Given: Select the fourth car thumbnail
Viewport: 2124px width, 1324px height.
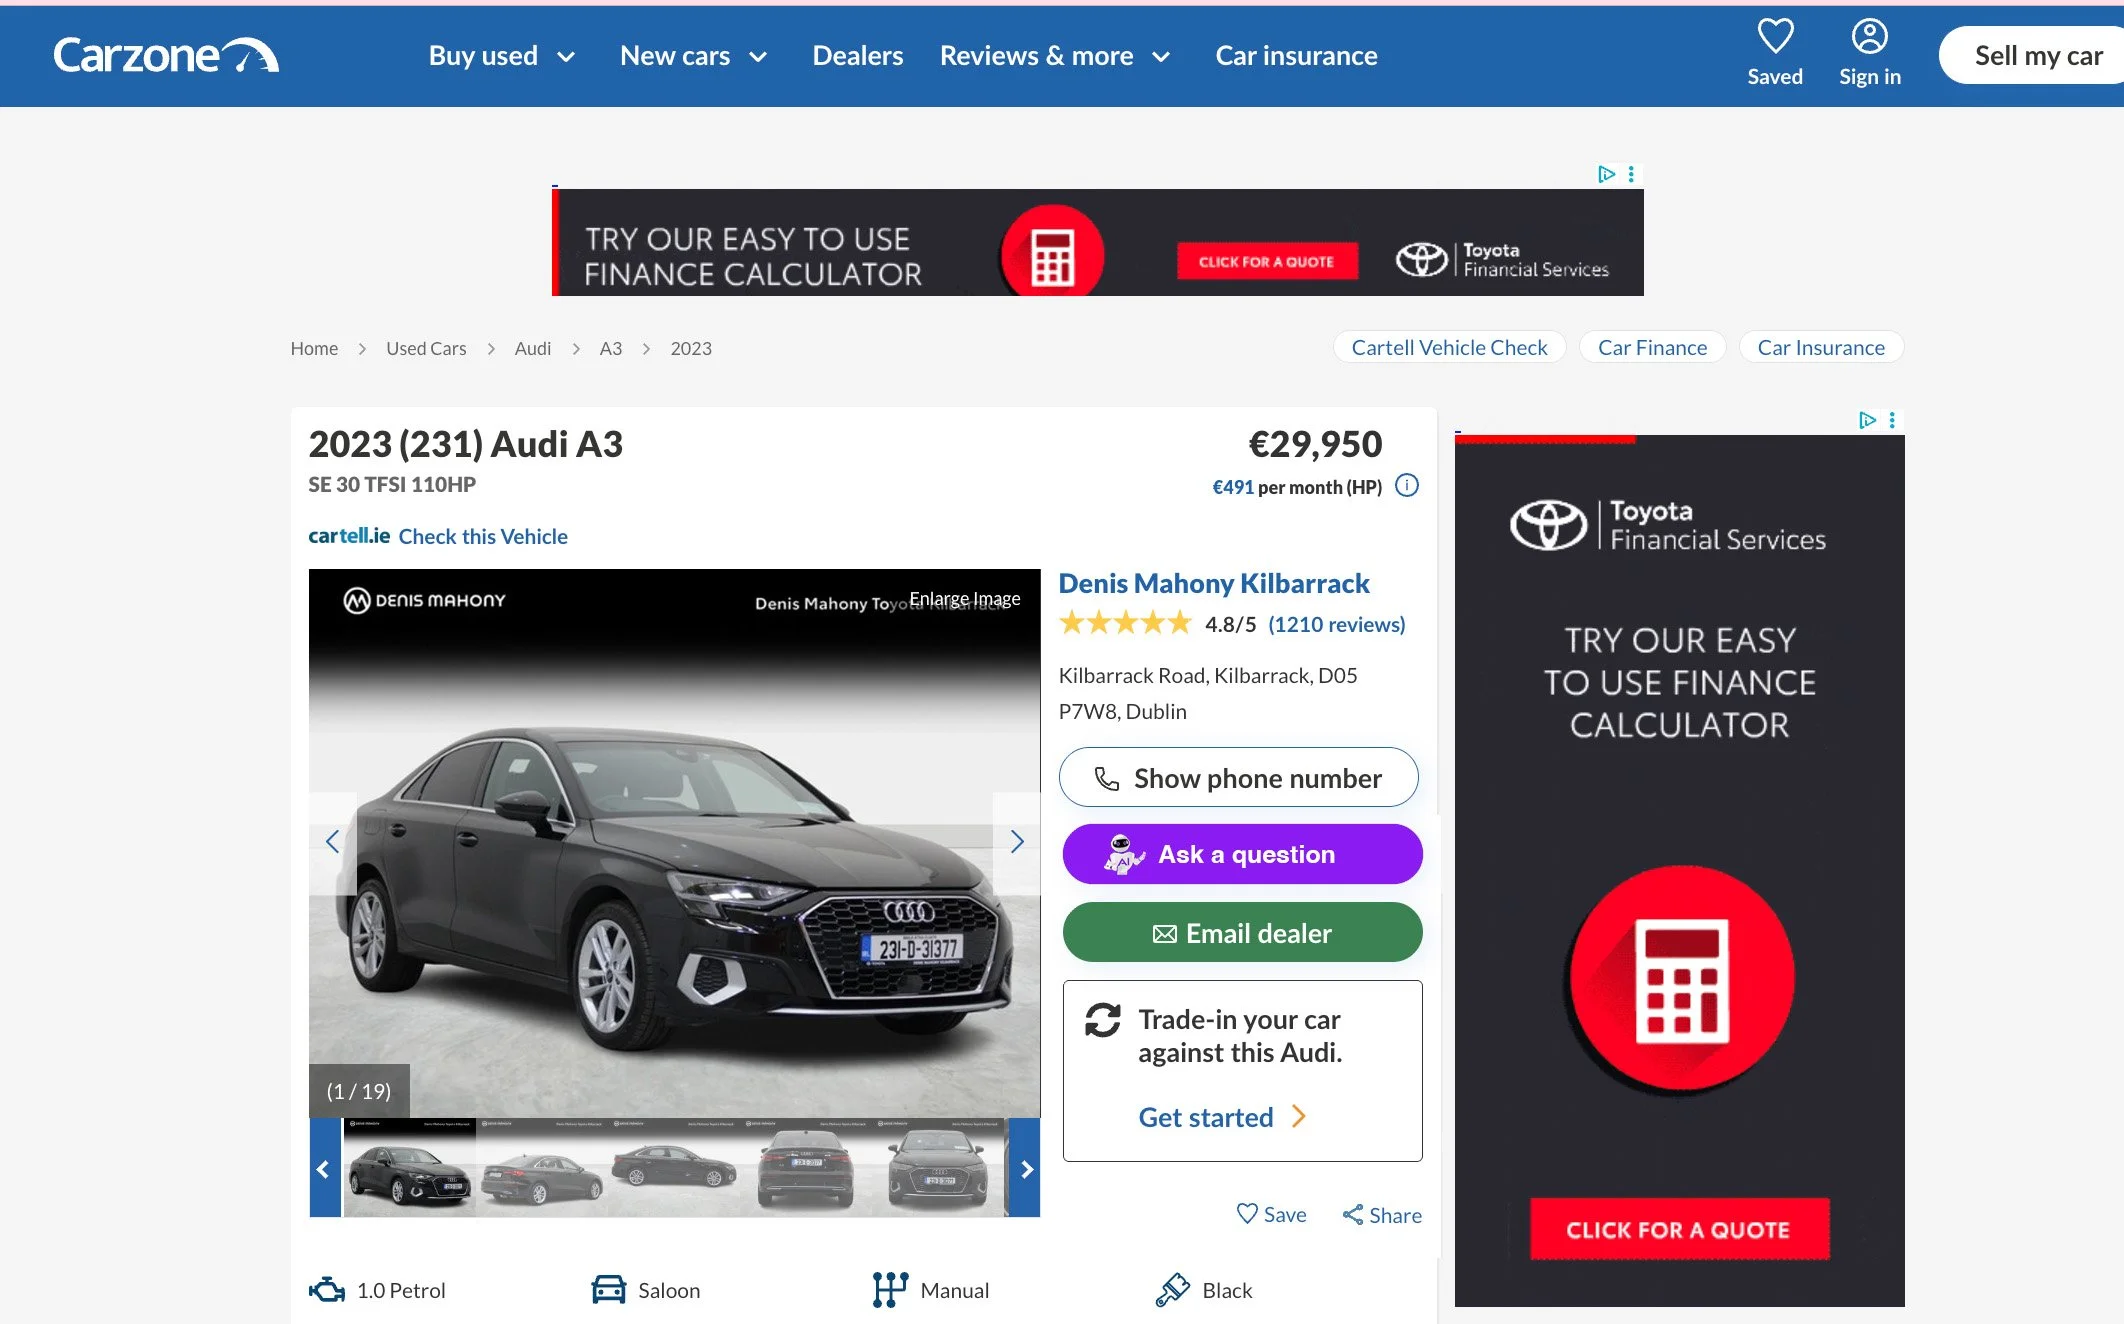Looking at the screenshot, I should pos(807,1168).
